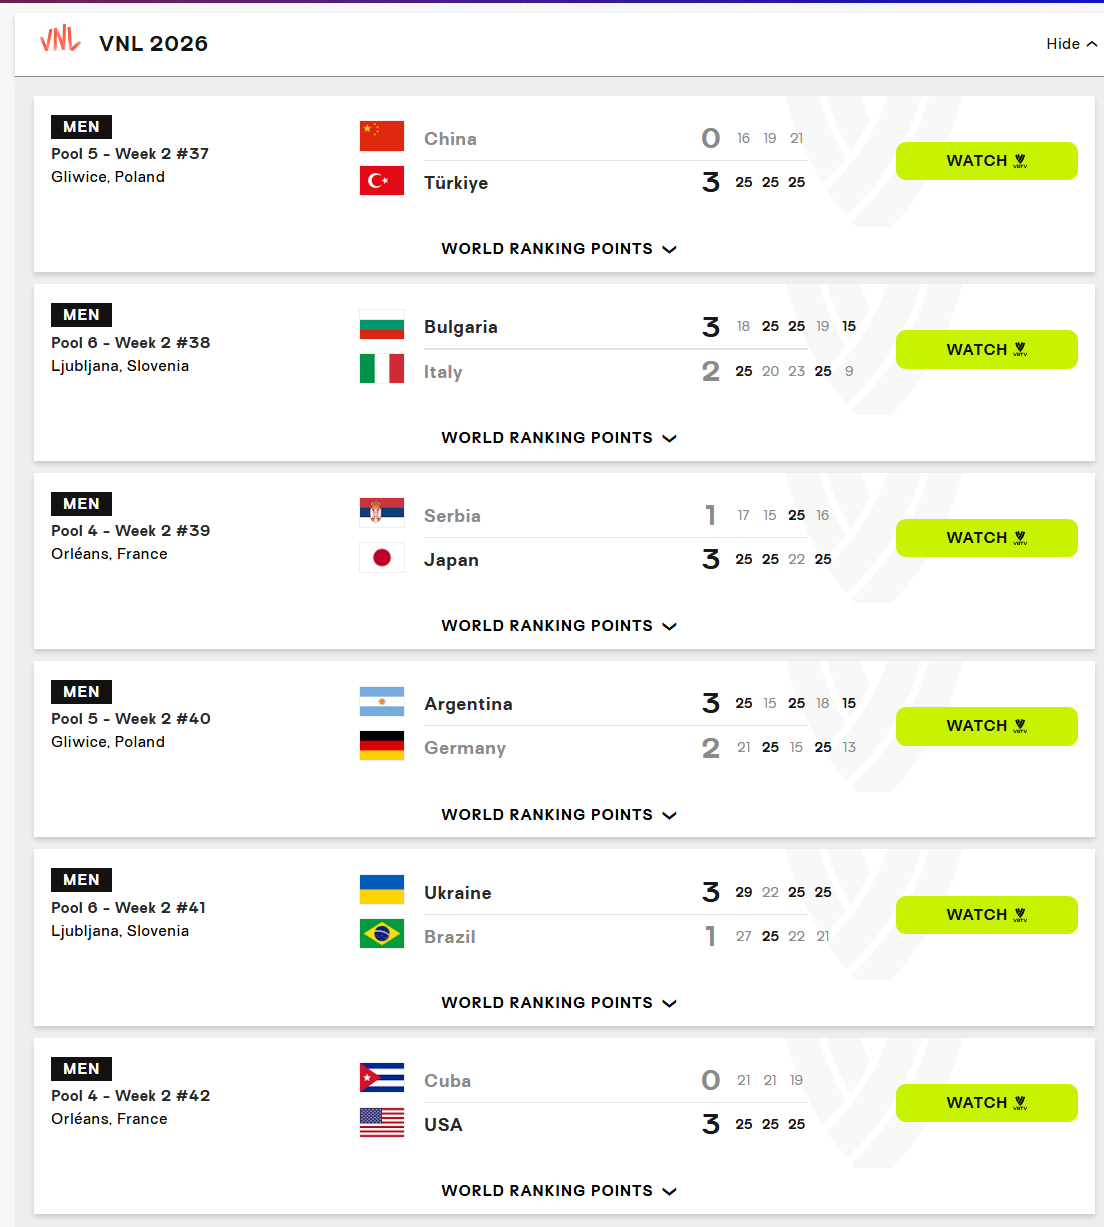The width and height of the screenshot is (1104, 1227).
Task: Click the USA flag icon
Action: (x=382, y=1123)
